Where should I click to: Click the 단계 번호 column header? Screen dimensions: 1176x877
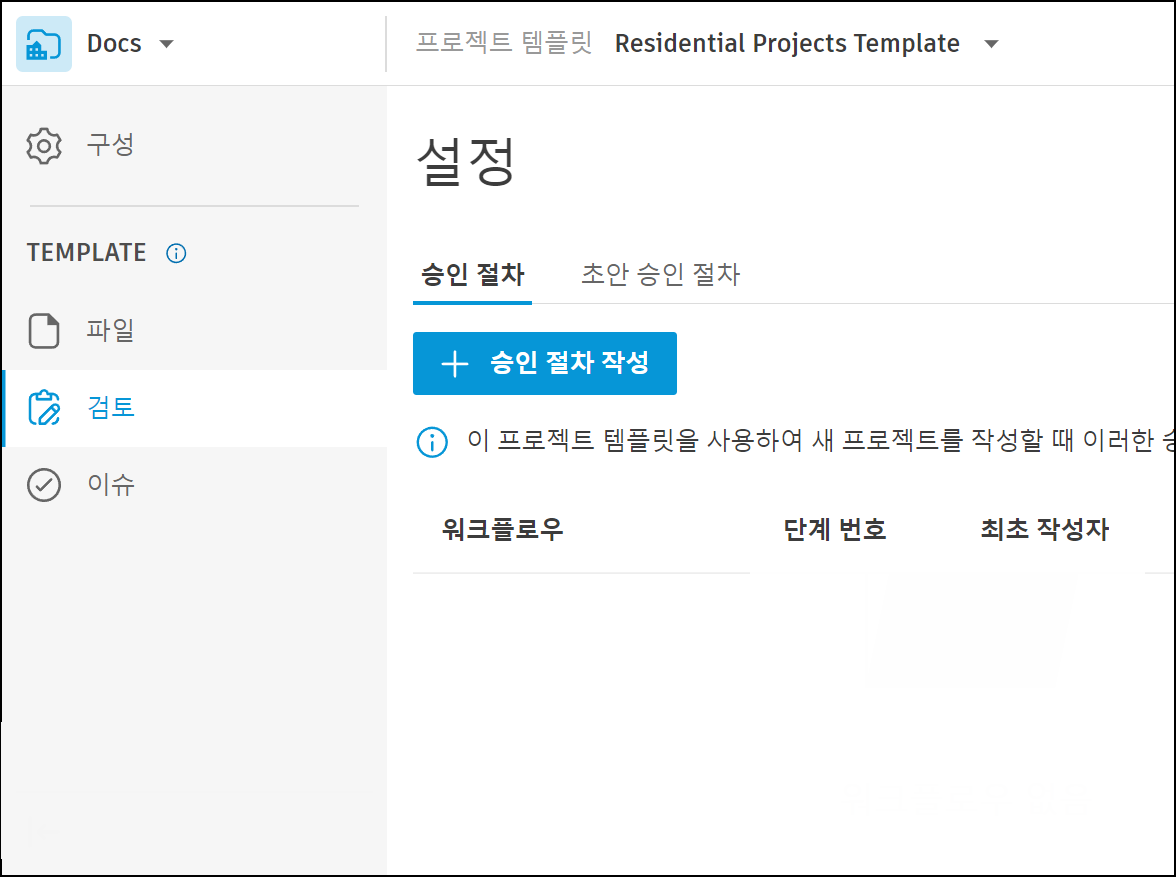(835, 530)
